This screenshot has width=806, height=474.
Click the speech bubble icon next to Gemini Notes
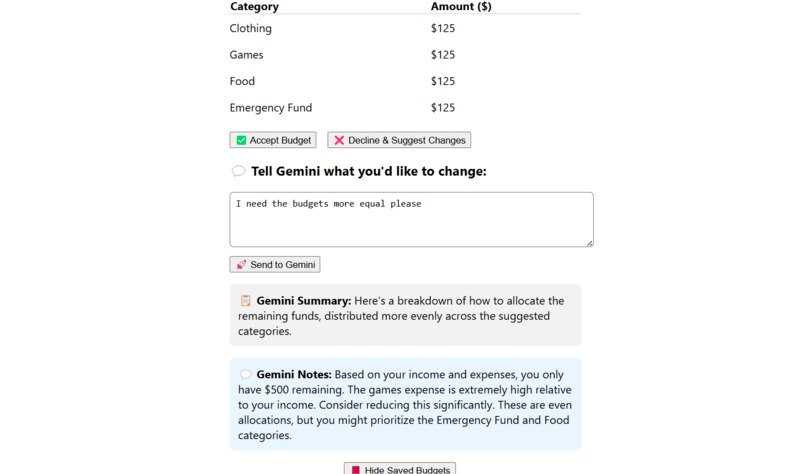point(246,374)
